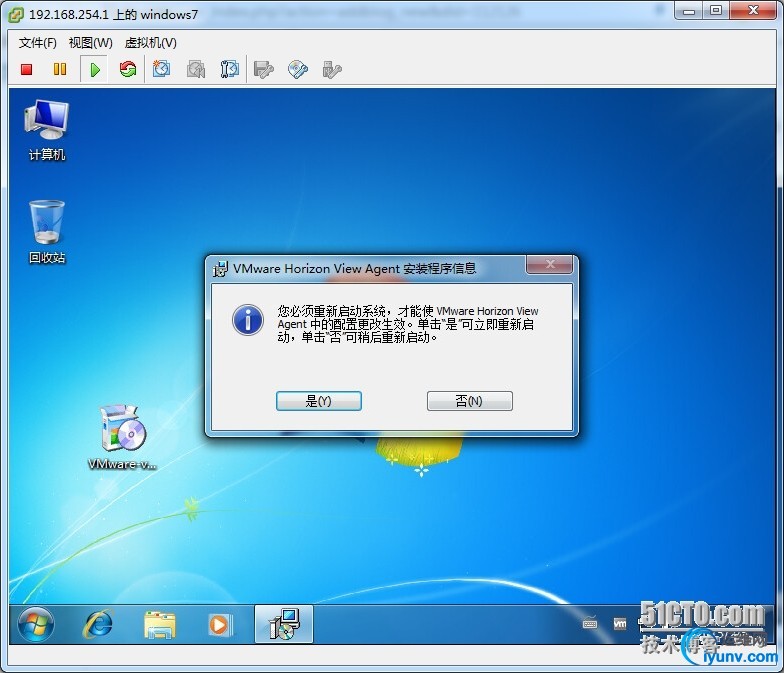Click 否(N) to restart later
Image resolution: width=784 pixels, height=673 pixels.
470,401
